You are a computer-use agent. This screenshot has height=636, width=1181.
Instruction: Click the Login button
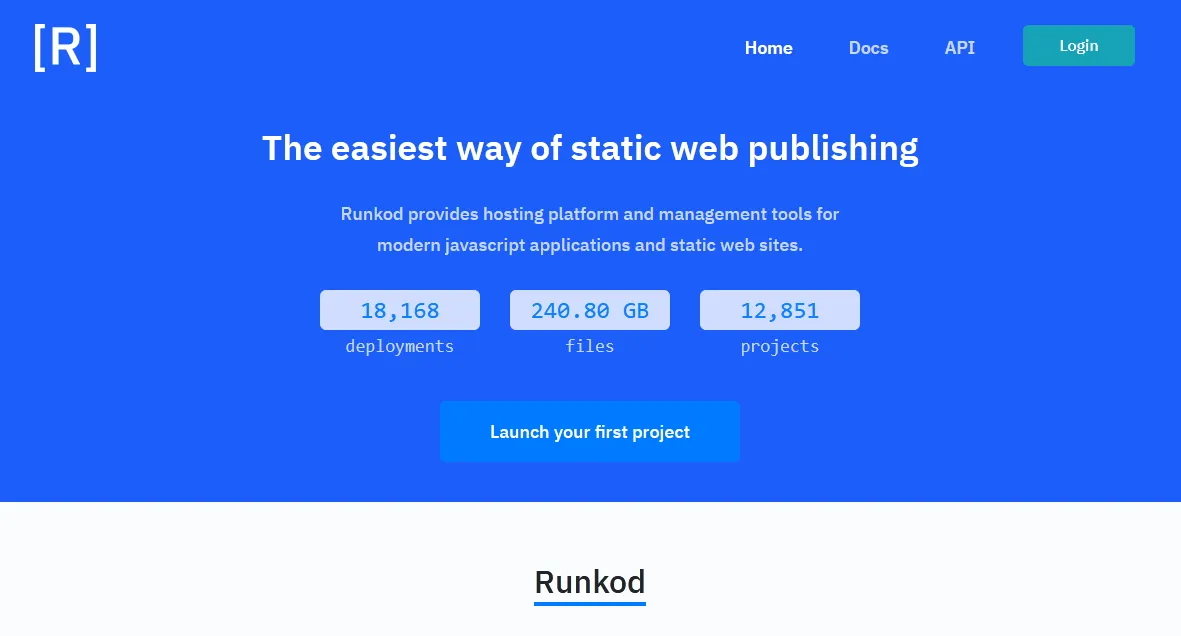[1079, 45]
